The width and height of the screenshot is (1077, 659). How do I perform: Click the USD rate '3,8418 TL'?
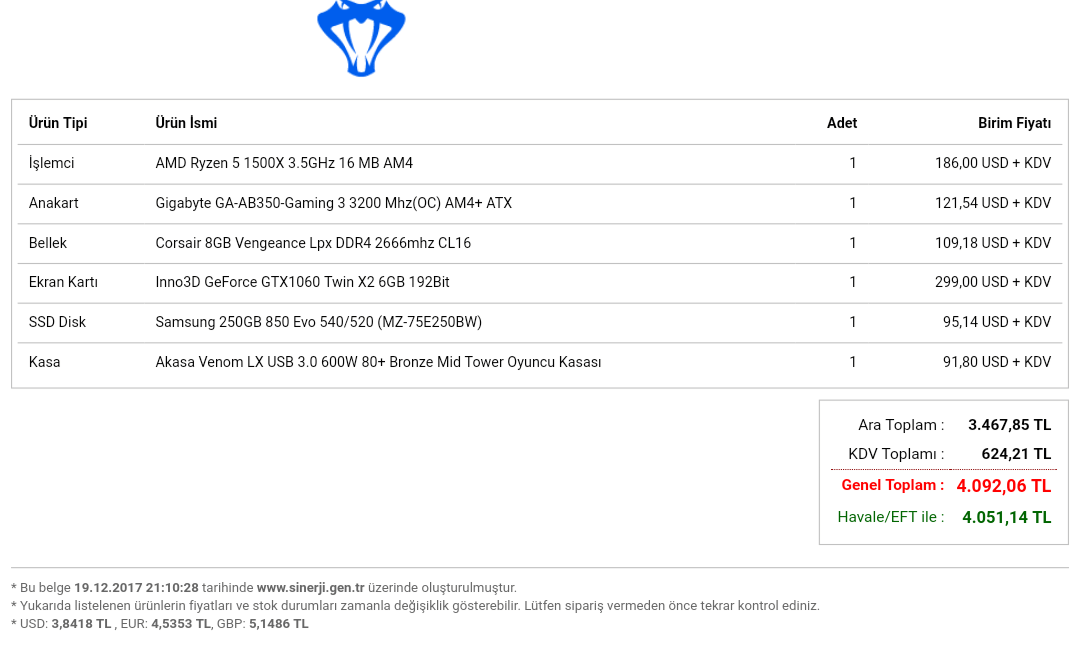click(x=81, y=623)
